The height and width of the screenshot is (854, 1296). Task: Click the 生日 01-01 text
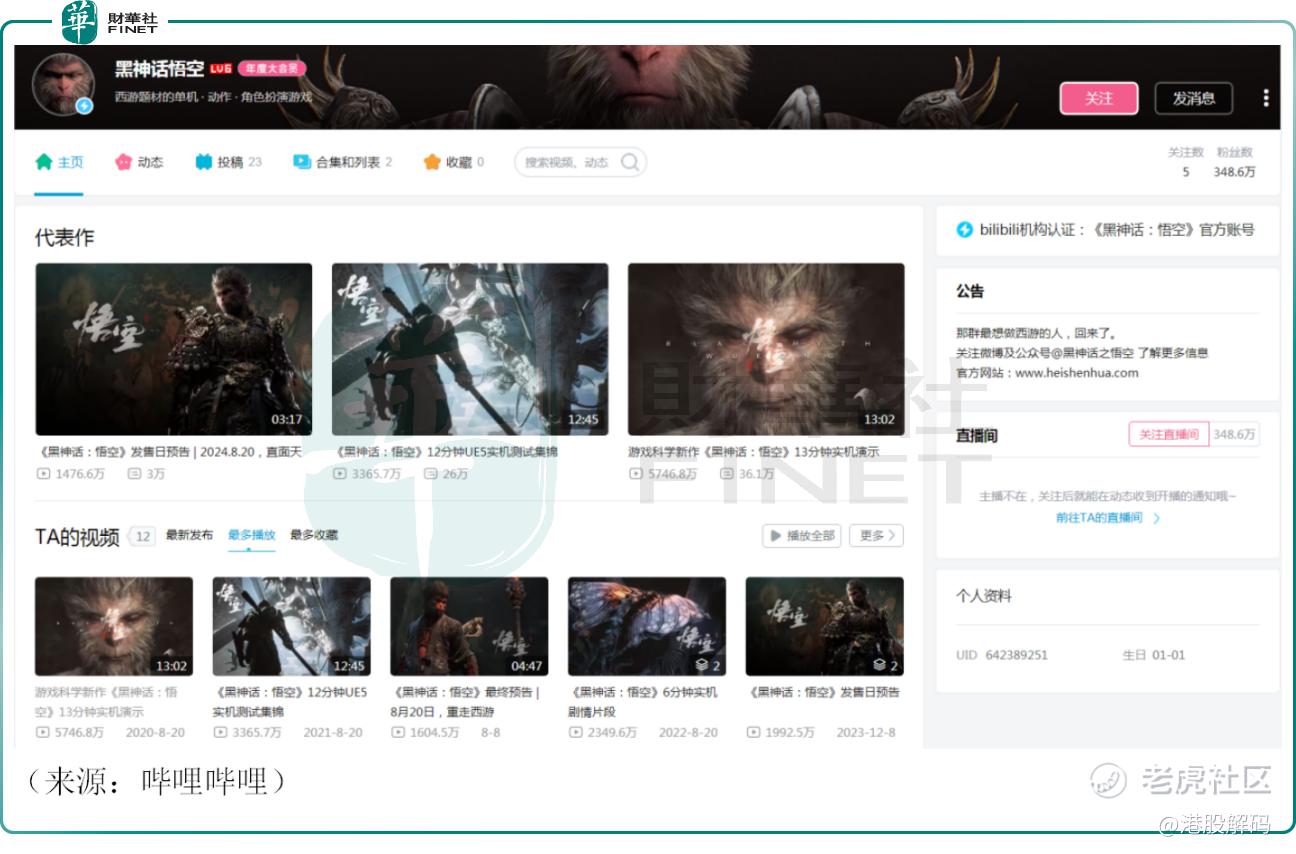tap(1153, 655)
